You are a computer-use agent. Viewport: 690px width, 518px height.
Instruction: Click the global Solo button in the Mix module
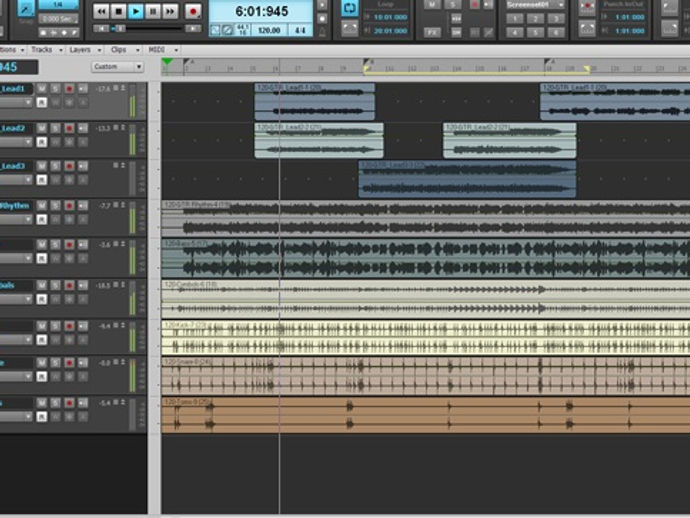pyautogui.click(x=452, y=5)
